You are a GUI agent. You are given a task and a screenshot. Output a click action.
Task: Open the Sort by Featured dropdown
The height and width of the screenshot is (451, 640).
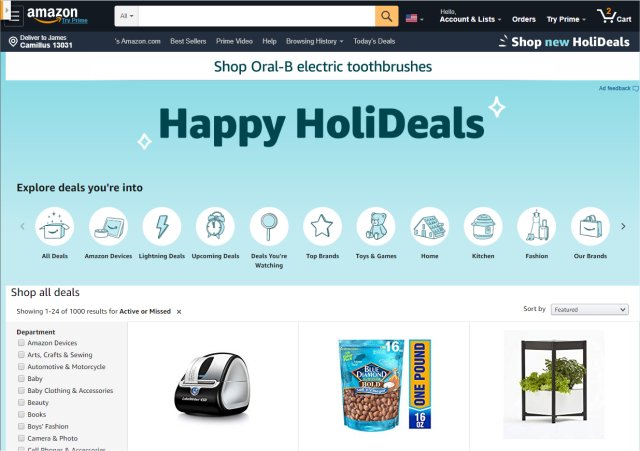[589, 310]
